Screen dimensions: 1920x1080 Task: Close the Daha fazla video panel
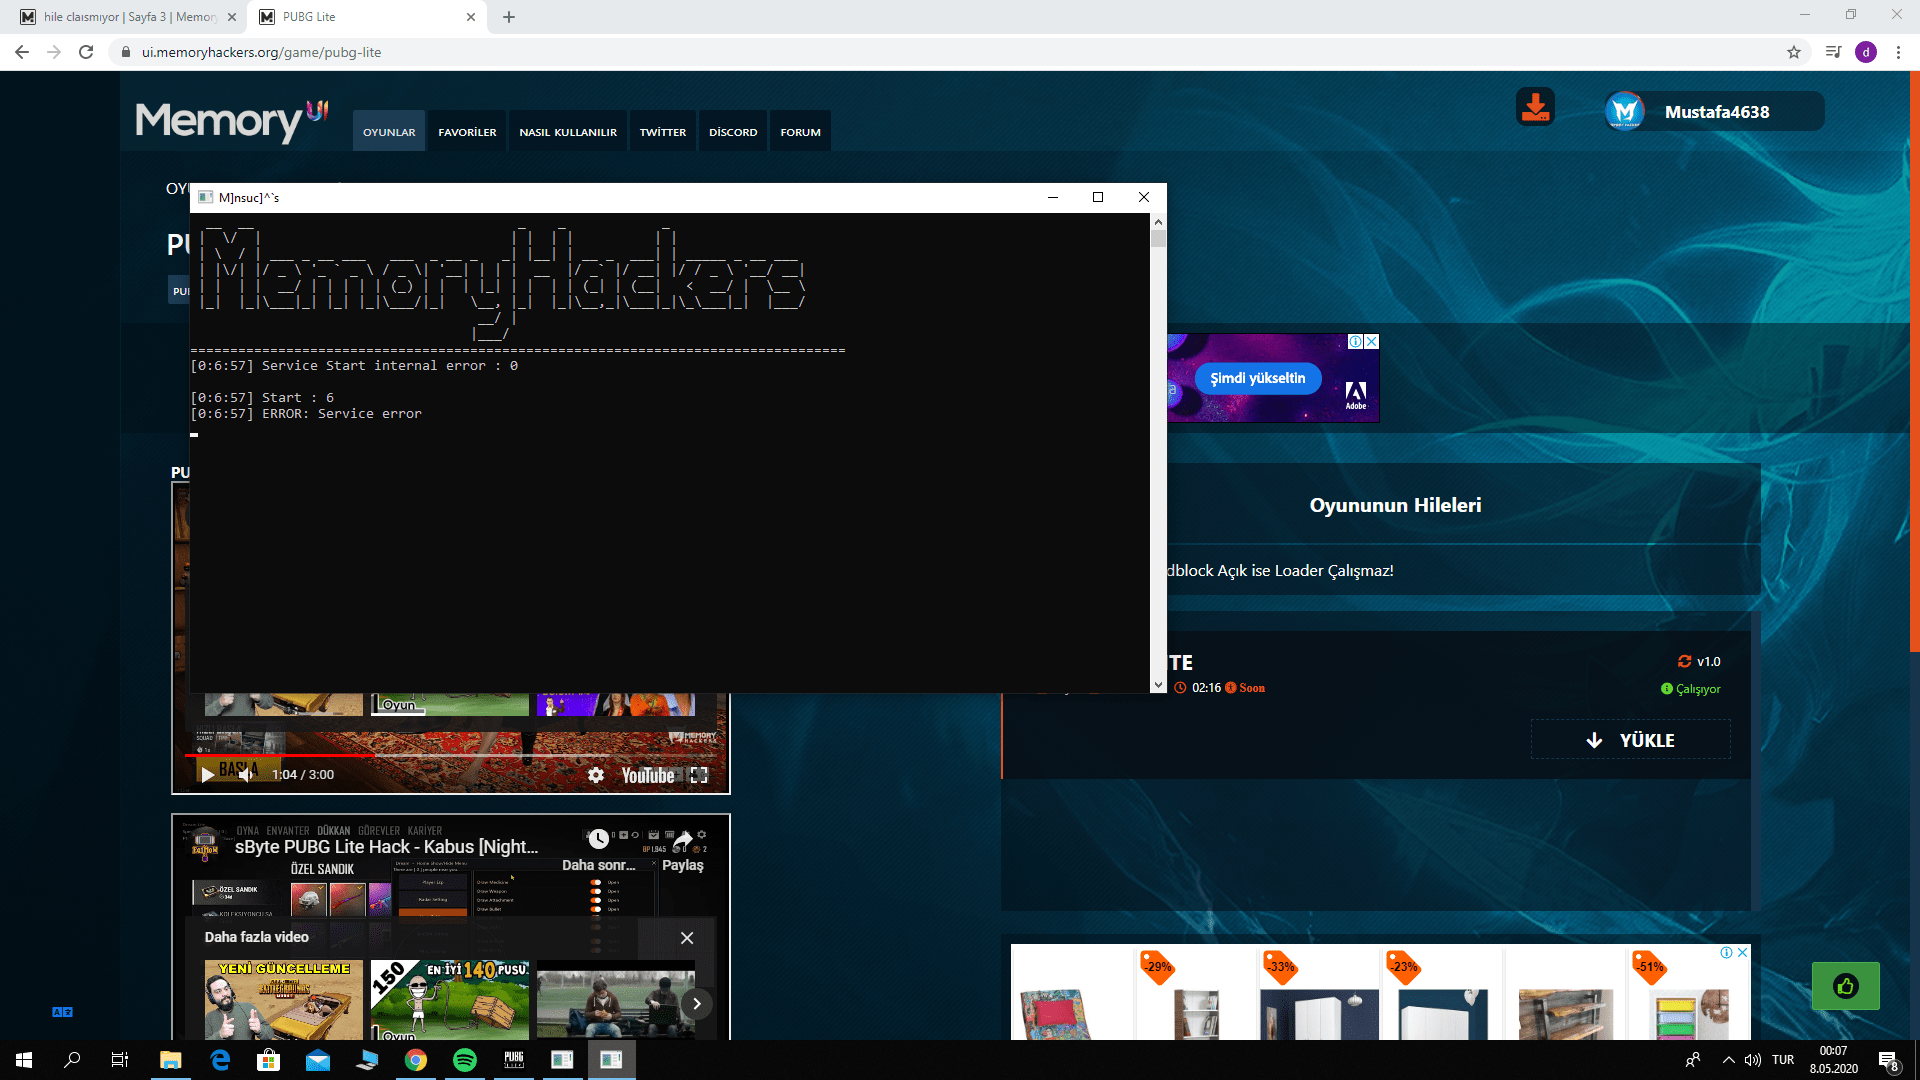(687, 938)
